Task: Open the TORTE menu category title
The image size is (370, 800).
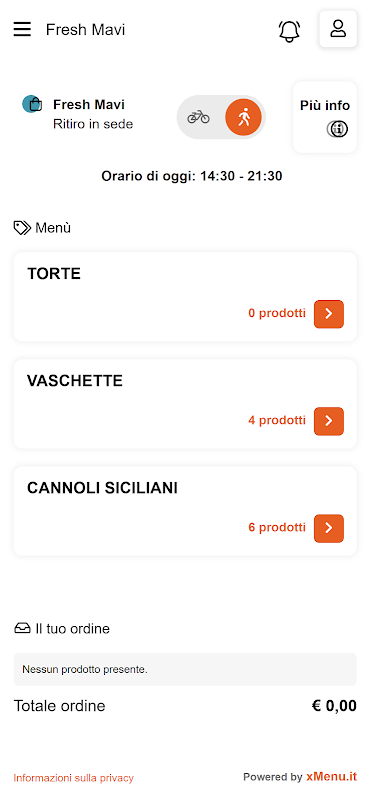Action: tap(54, 274)
